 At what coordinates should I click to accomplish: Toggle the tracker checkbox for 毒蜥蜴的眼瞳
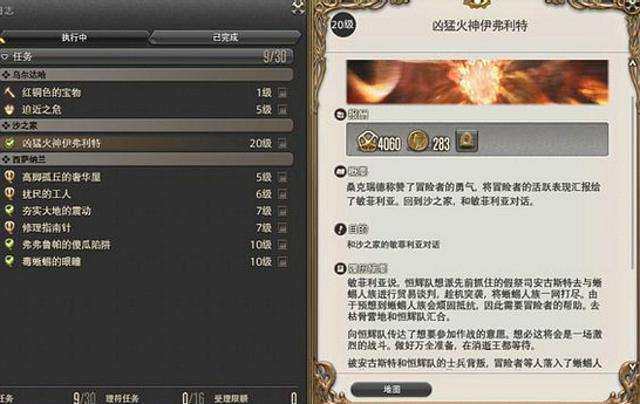pos(282,262)
